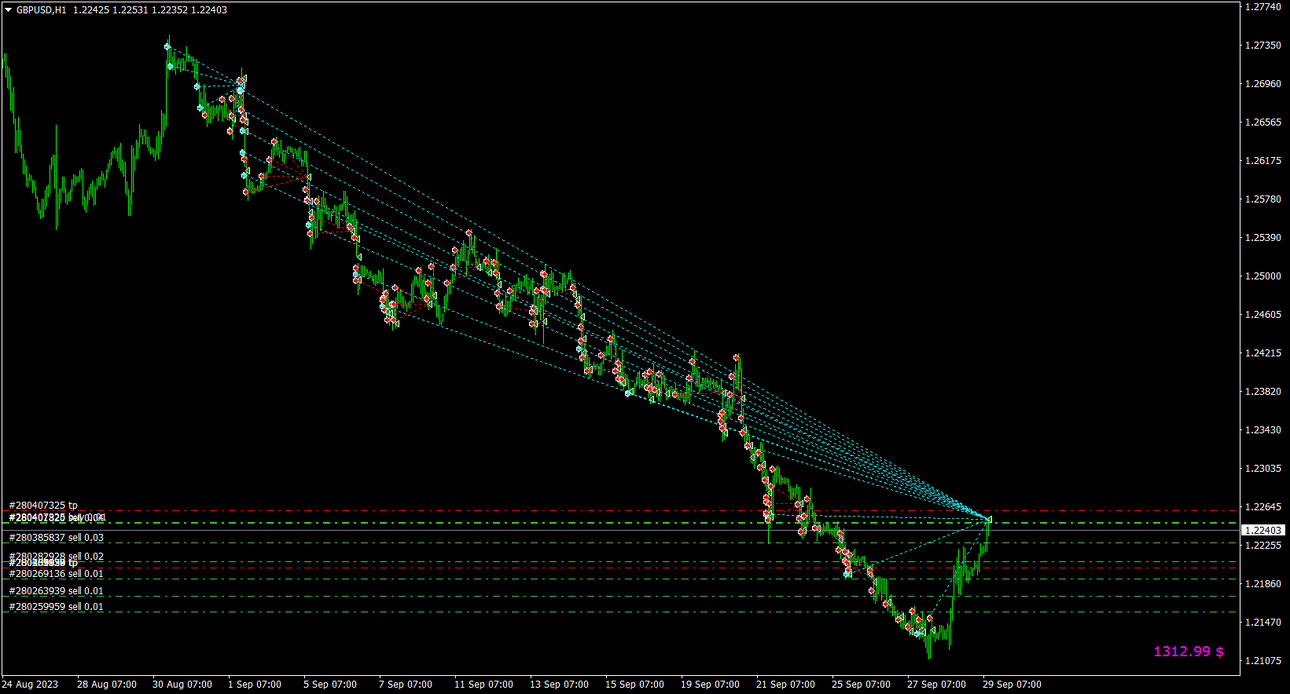This screenshot has height=694, width=1290.
Task: Click the 21 Sep 07:00 time label
Action: [784, 685]
